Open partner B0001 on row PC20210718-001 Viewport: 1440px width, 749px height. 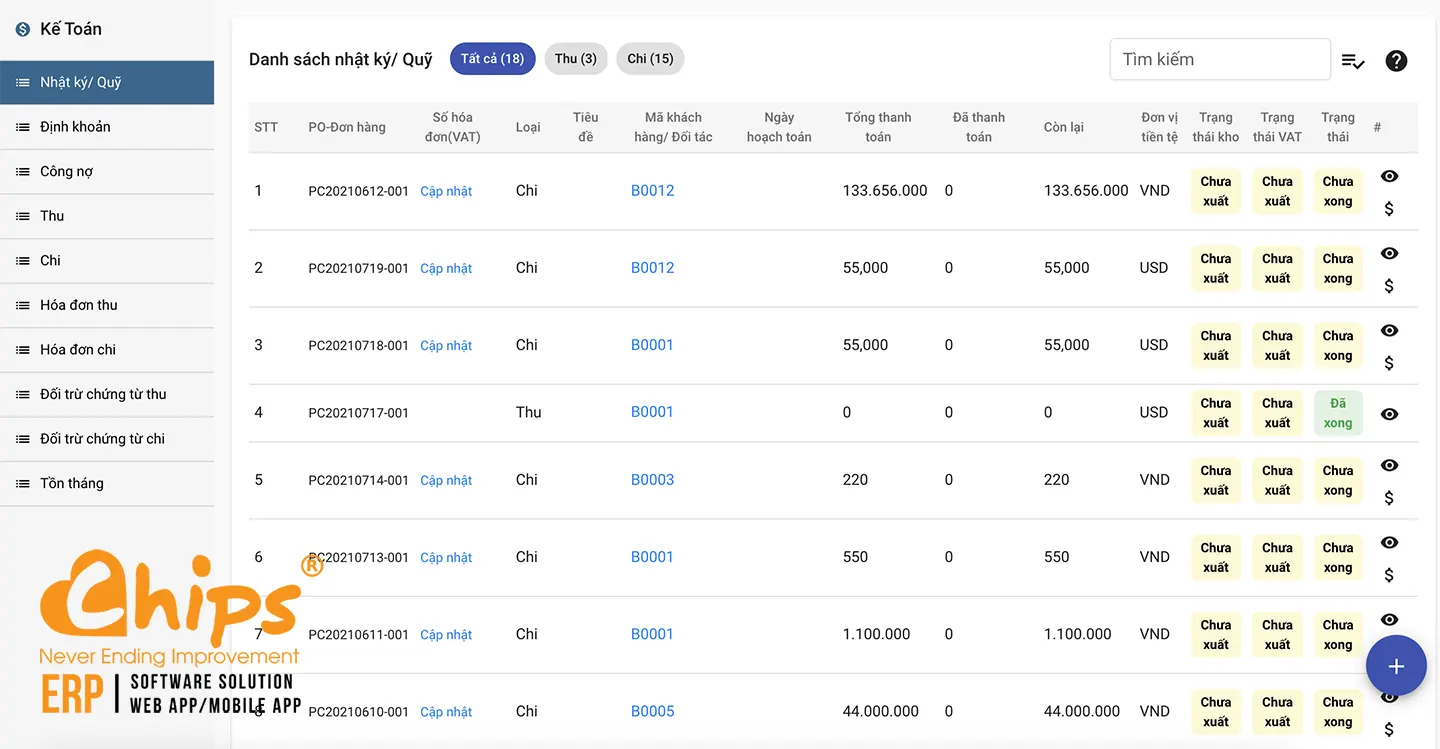pos(652,344)
